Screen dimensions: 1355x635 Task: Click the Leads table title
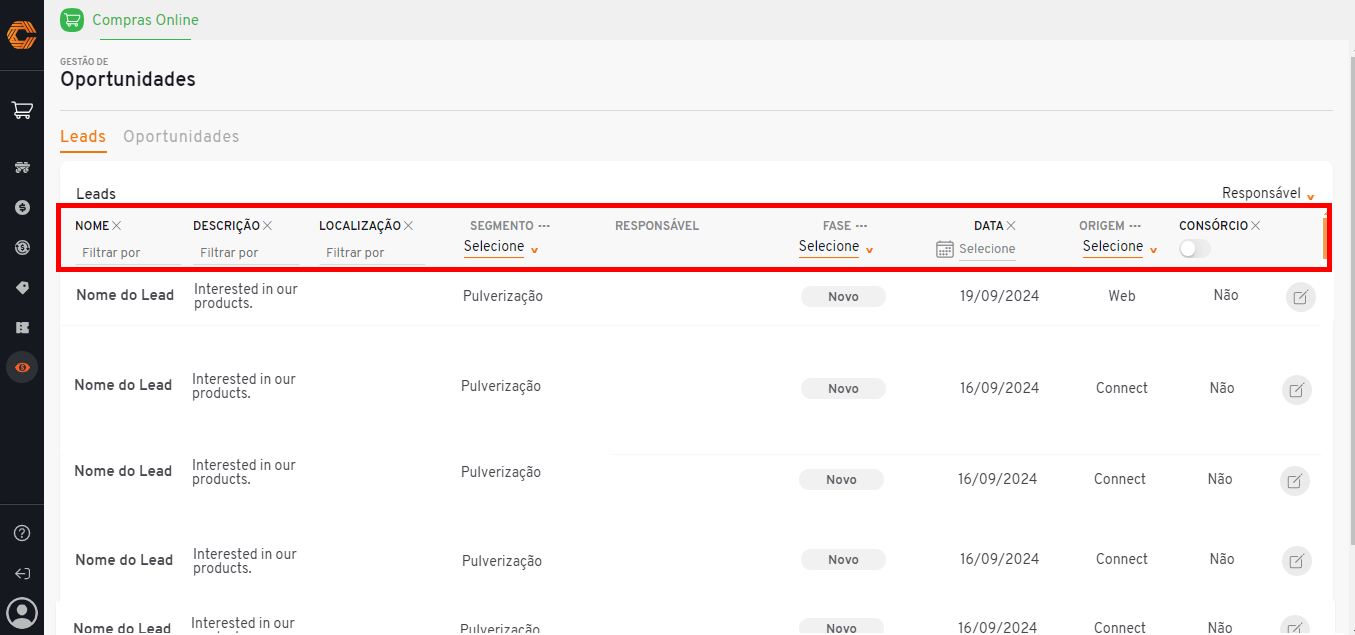(x=96, y=194)
